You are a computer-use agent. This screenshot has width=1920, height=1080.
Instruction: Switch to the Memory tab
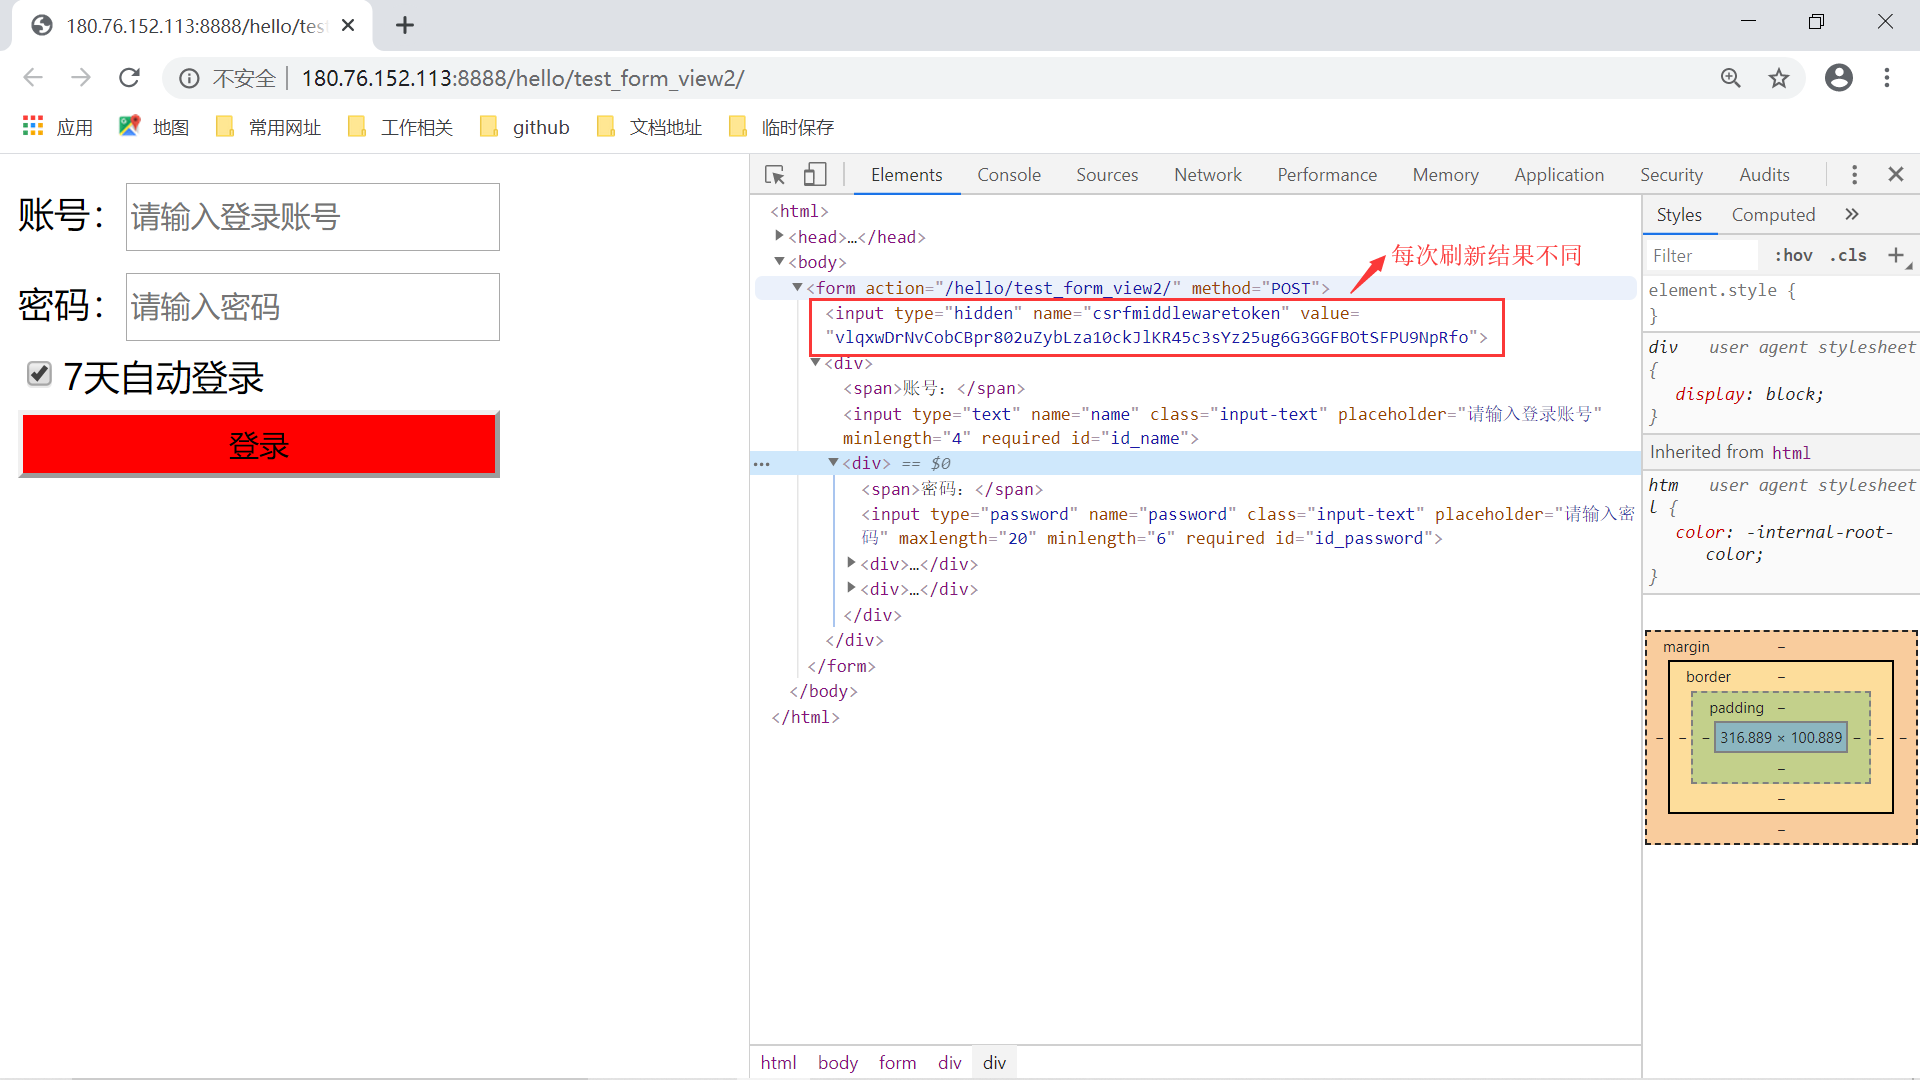pyautogui.click(x=1445, y=175)
